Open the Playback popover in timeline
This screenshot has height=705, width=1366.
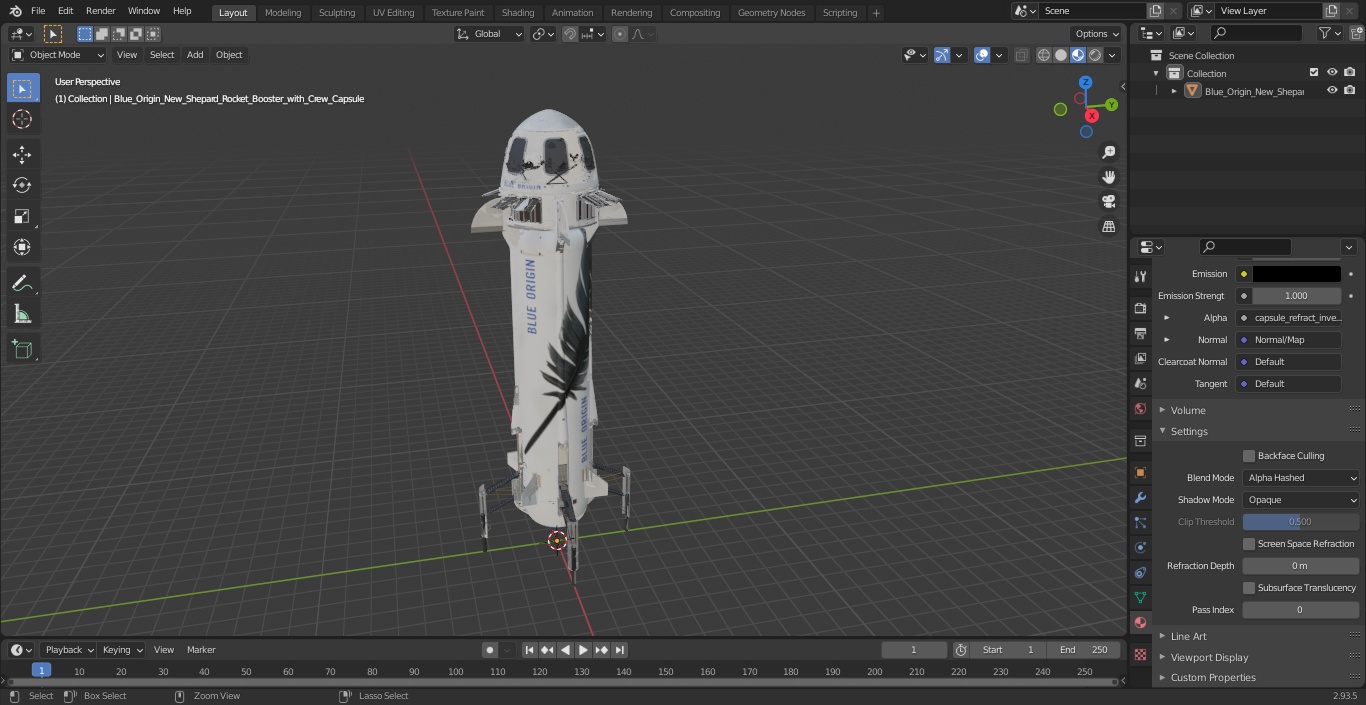pos(69,650)
